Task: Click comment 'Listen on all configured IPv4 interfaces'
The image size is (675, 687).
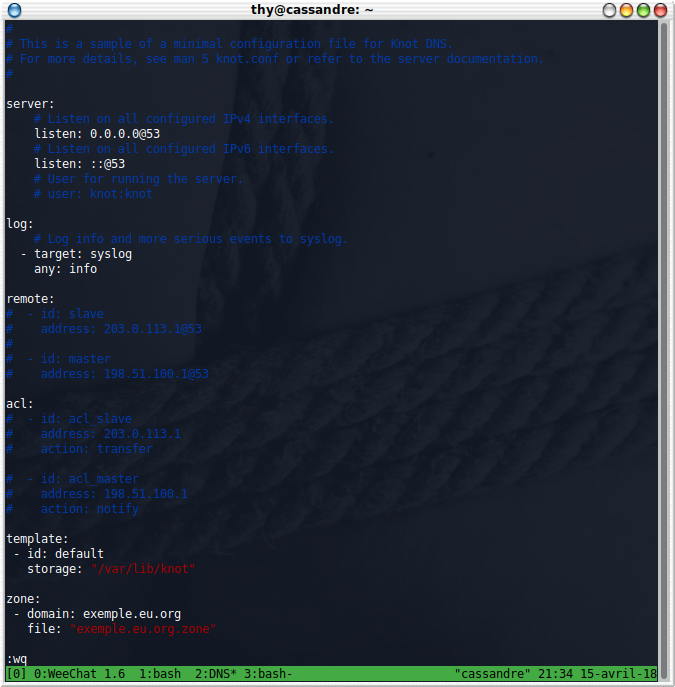Action: pyautogui.click(x=184, y=119)
